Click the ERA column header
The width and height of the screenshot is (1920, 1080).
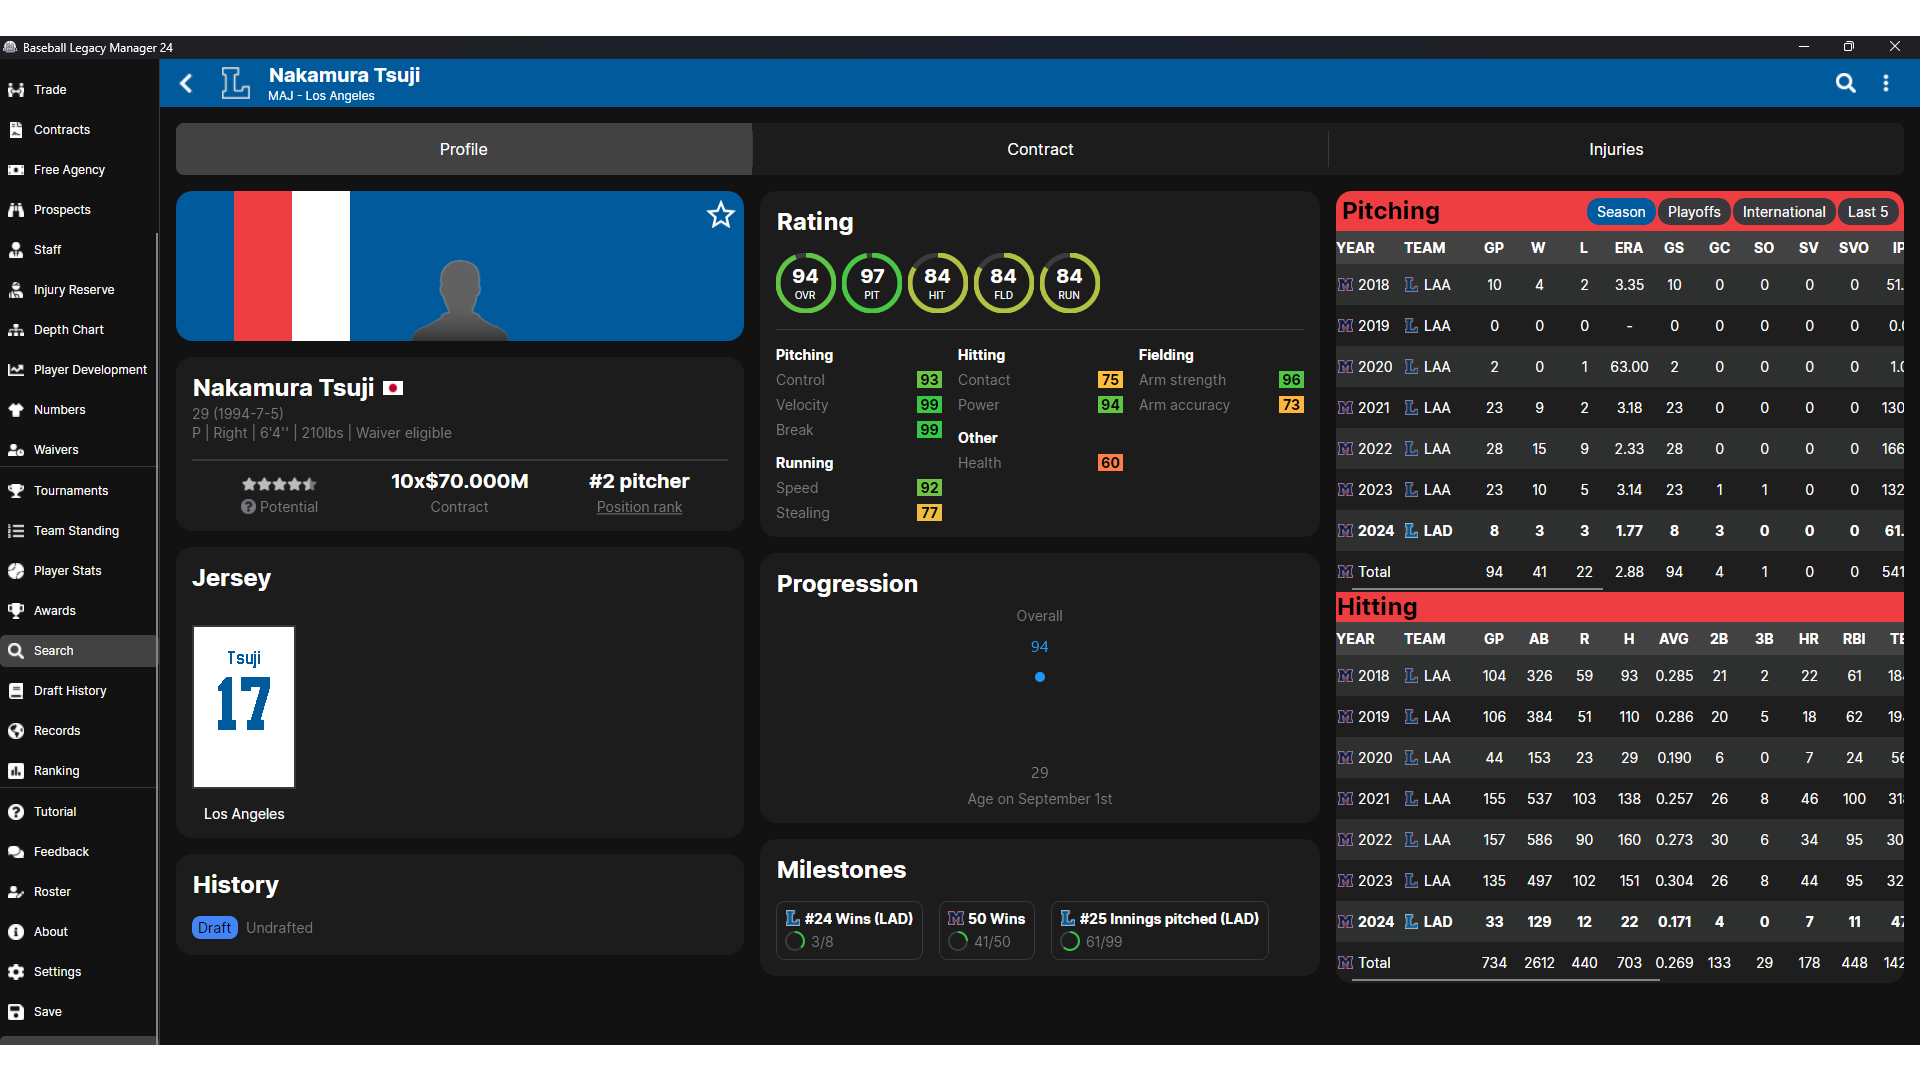pyautogui.click(x=1628, y=248)
